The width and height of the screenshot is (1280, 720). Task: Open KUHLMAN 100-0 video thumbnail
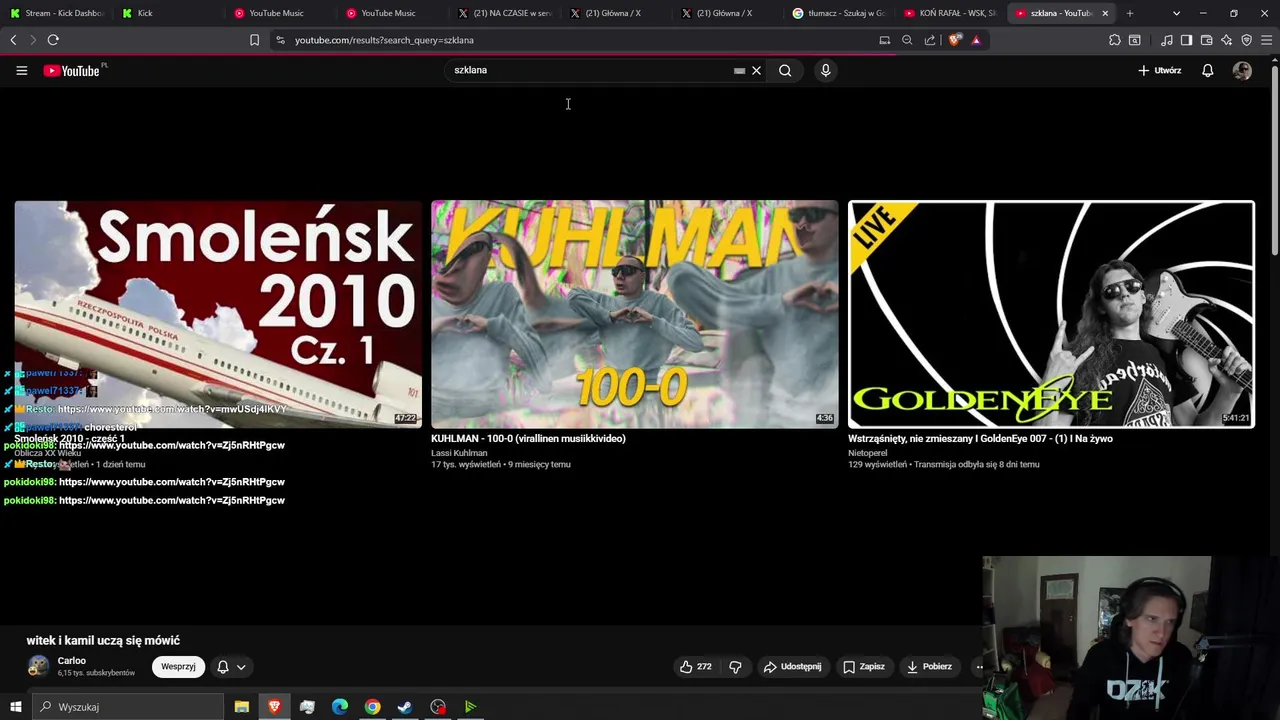[634, 314]
